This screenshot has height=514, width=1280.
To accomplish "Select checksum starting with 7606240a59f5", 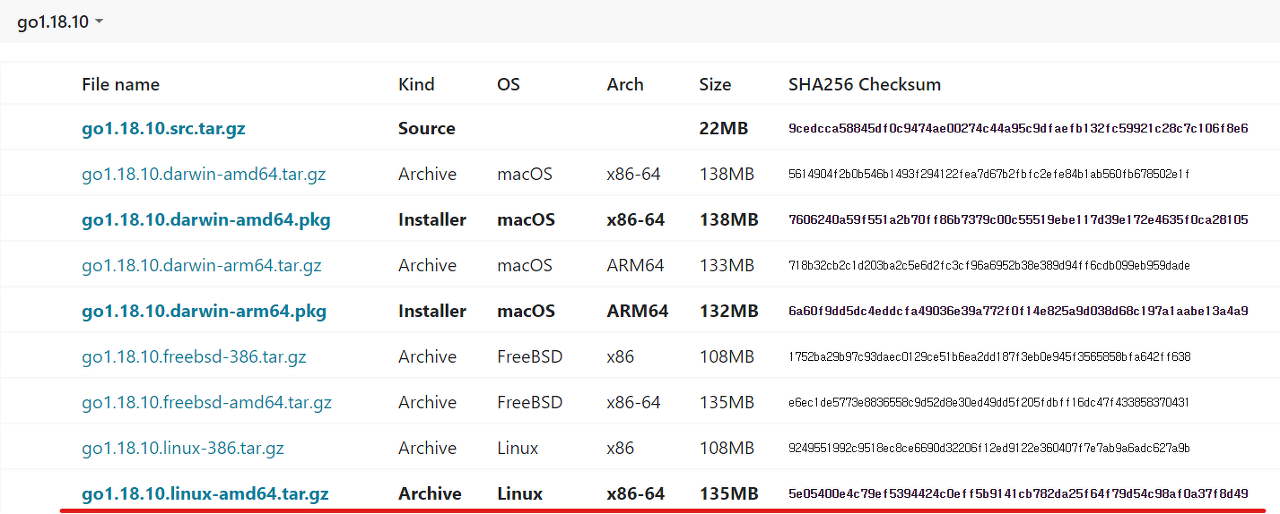I will (1018, 219).
